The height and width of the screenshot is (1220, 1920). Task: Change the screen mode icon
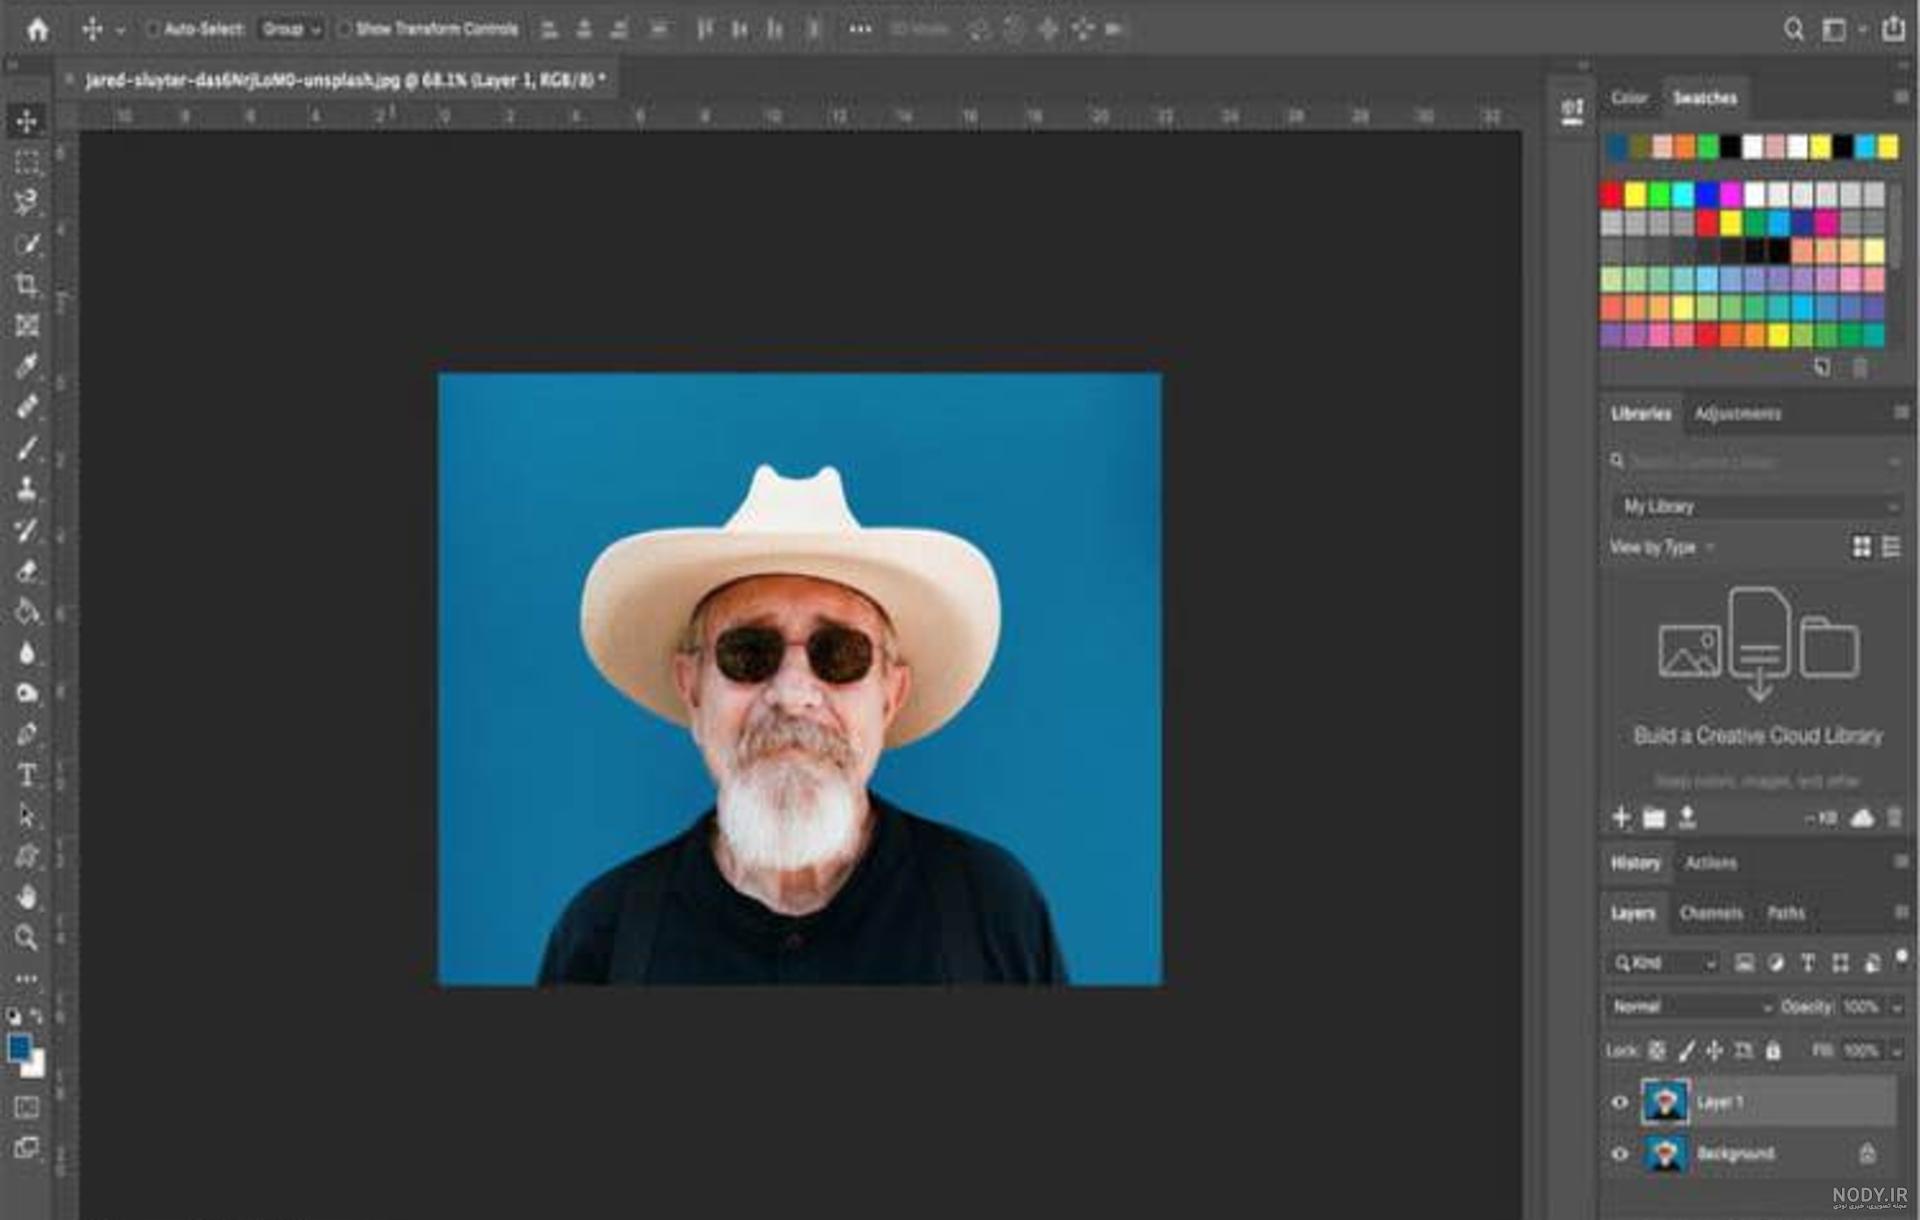(27, 1148)
